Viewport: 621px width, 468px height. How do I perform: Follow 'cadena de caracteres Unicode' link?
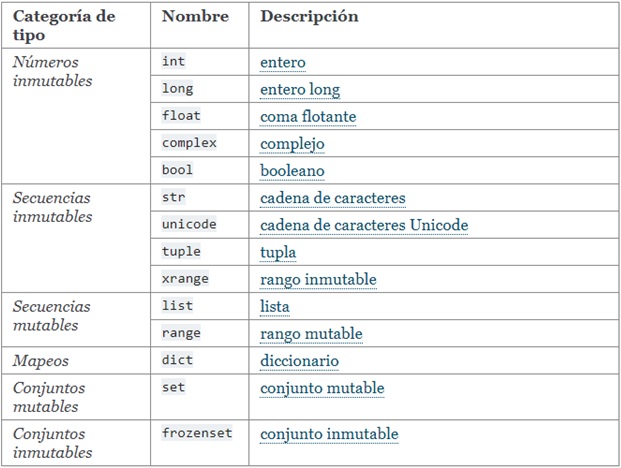[364, 225]
